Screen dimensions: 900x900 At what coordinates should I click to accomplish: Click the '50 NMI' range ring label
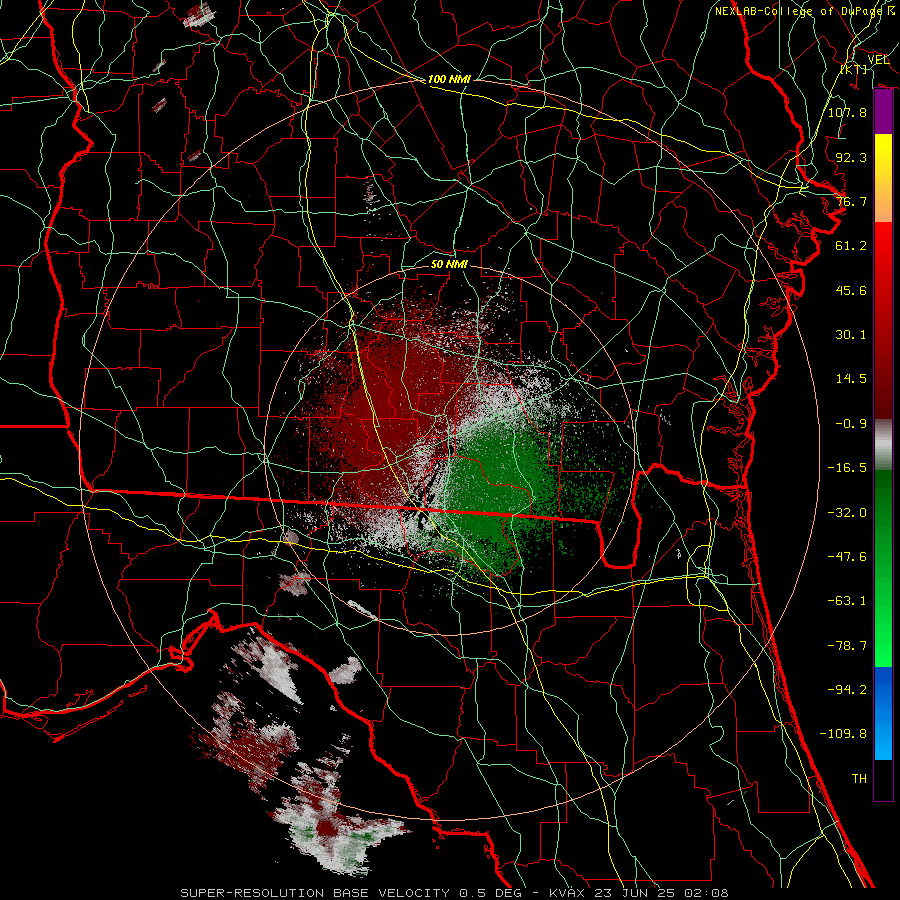(x=449, y=264)
